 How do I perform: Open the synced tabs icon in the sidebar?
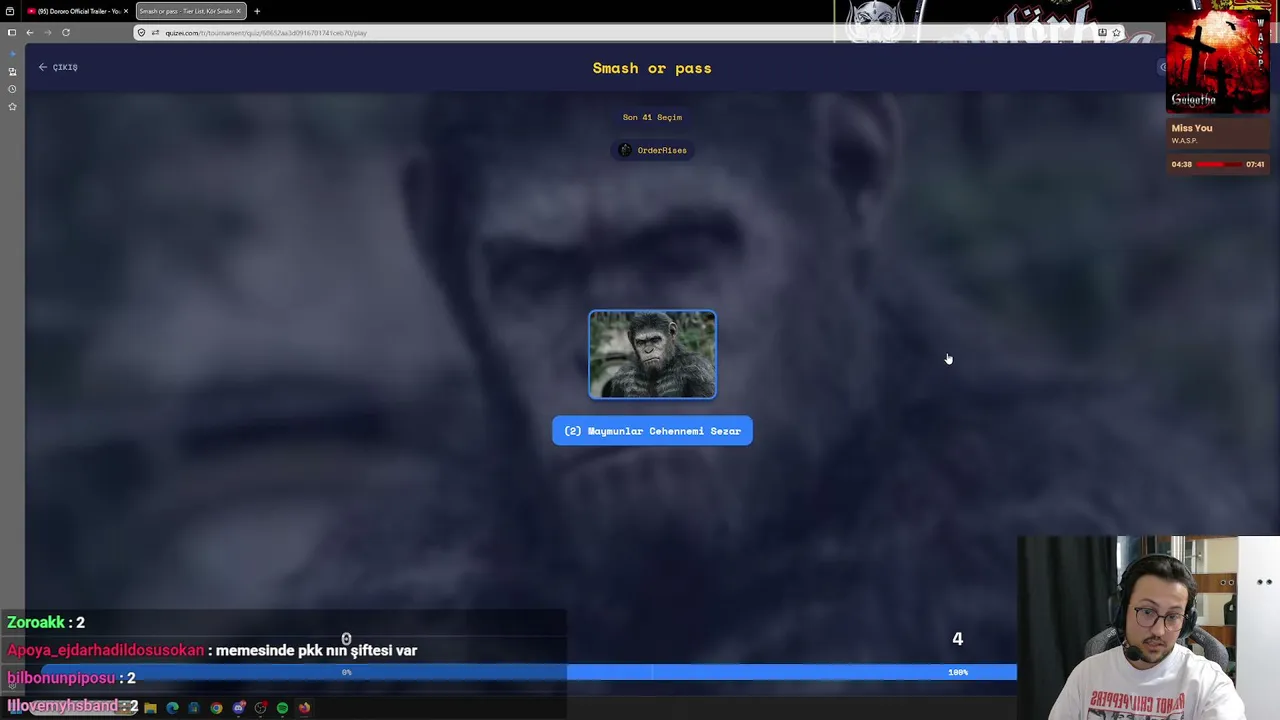[12, 72]
